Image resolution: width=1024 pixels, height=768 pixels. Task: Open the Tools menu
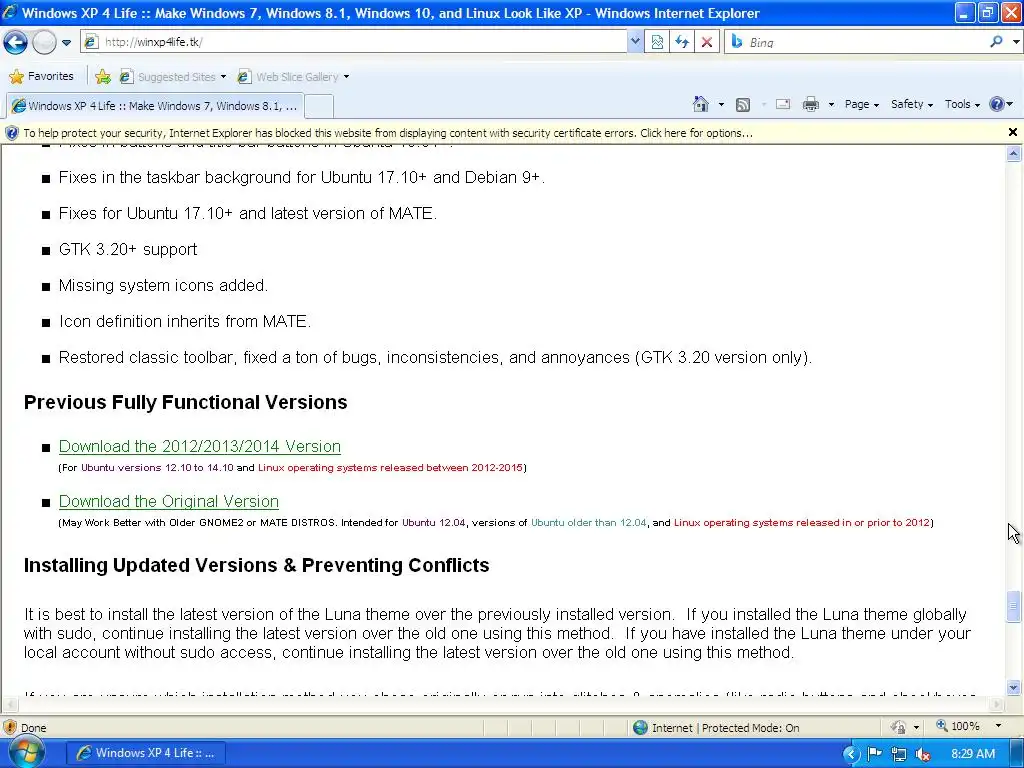pos(962,104)
